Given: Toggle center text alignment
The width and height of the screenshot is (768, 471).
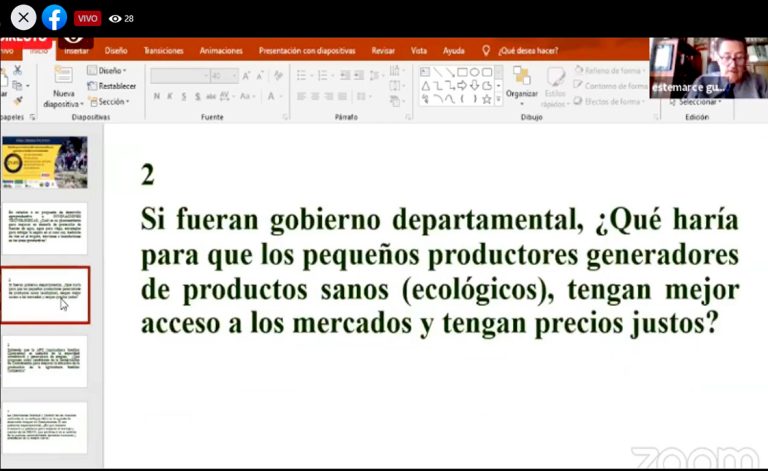Looking at the screenshot, I should coord(315,96).
